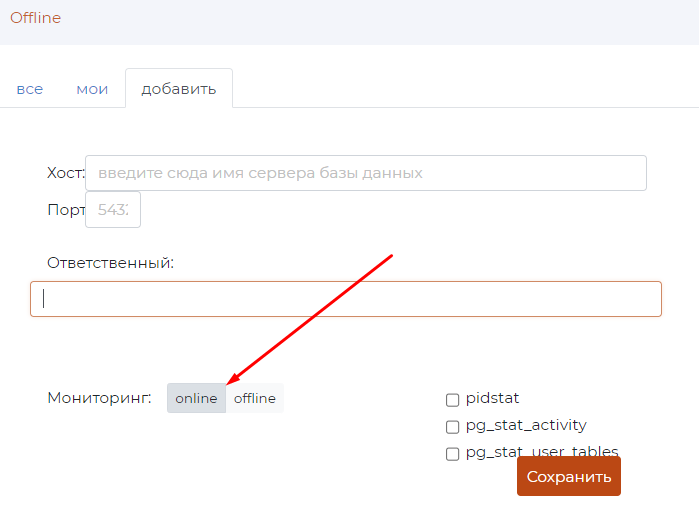
Task: Click the pg_stat_user_tables label text
Action: pos(542,452)
